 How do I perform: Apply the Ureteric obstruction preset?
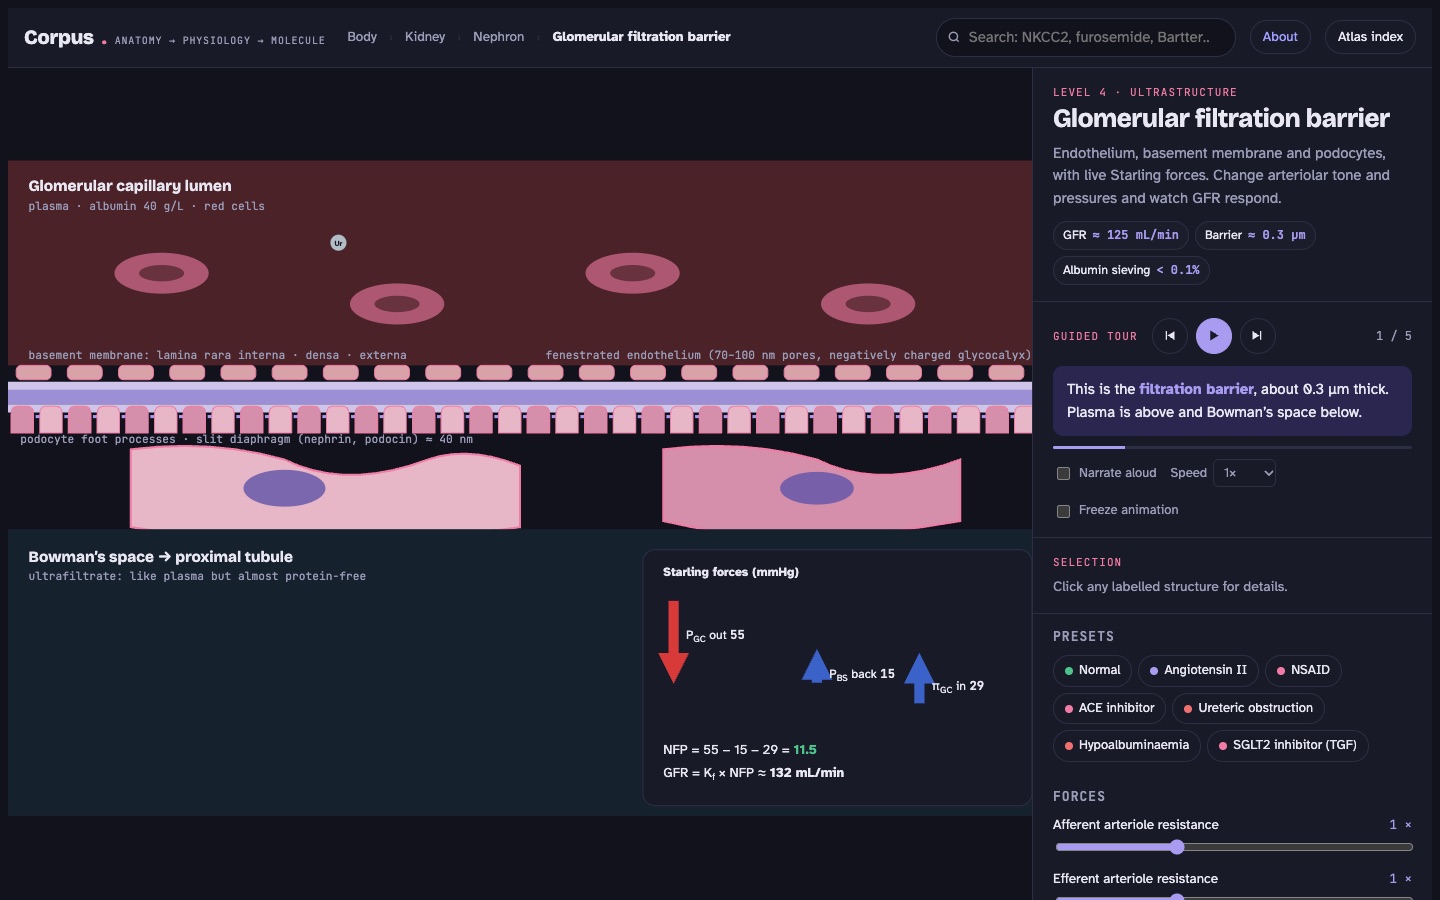[1248, 708]
